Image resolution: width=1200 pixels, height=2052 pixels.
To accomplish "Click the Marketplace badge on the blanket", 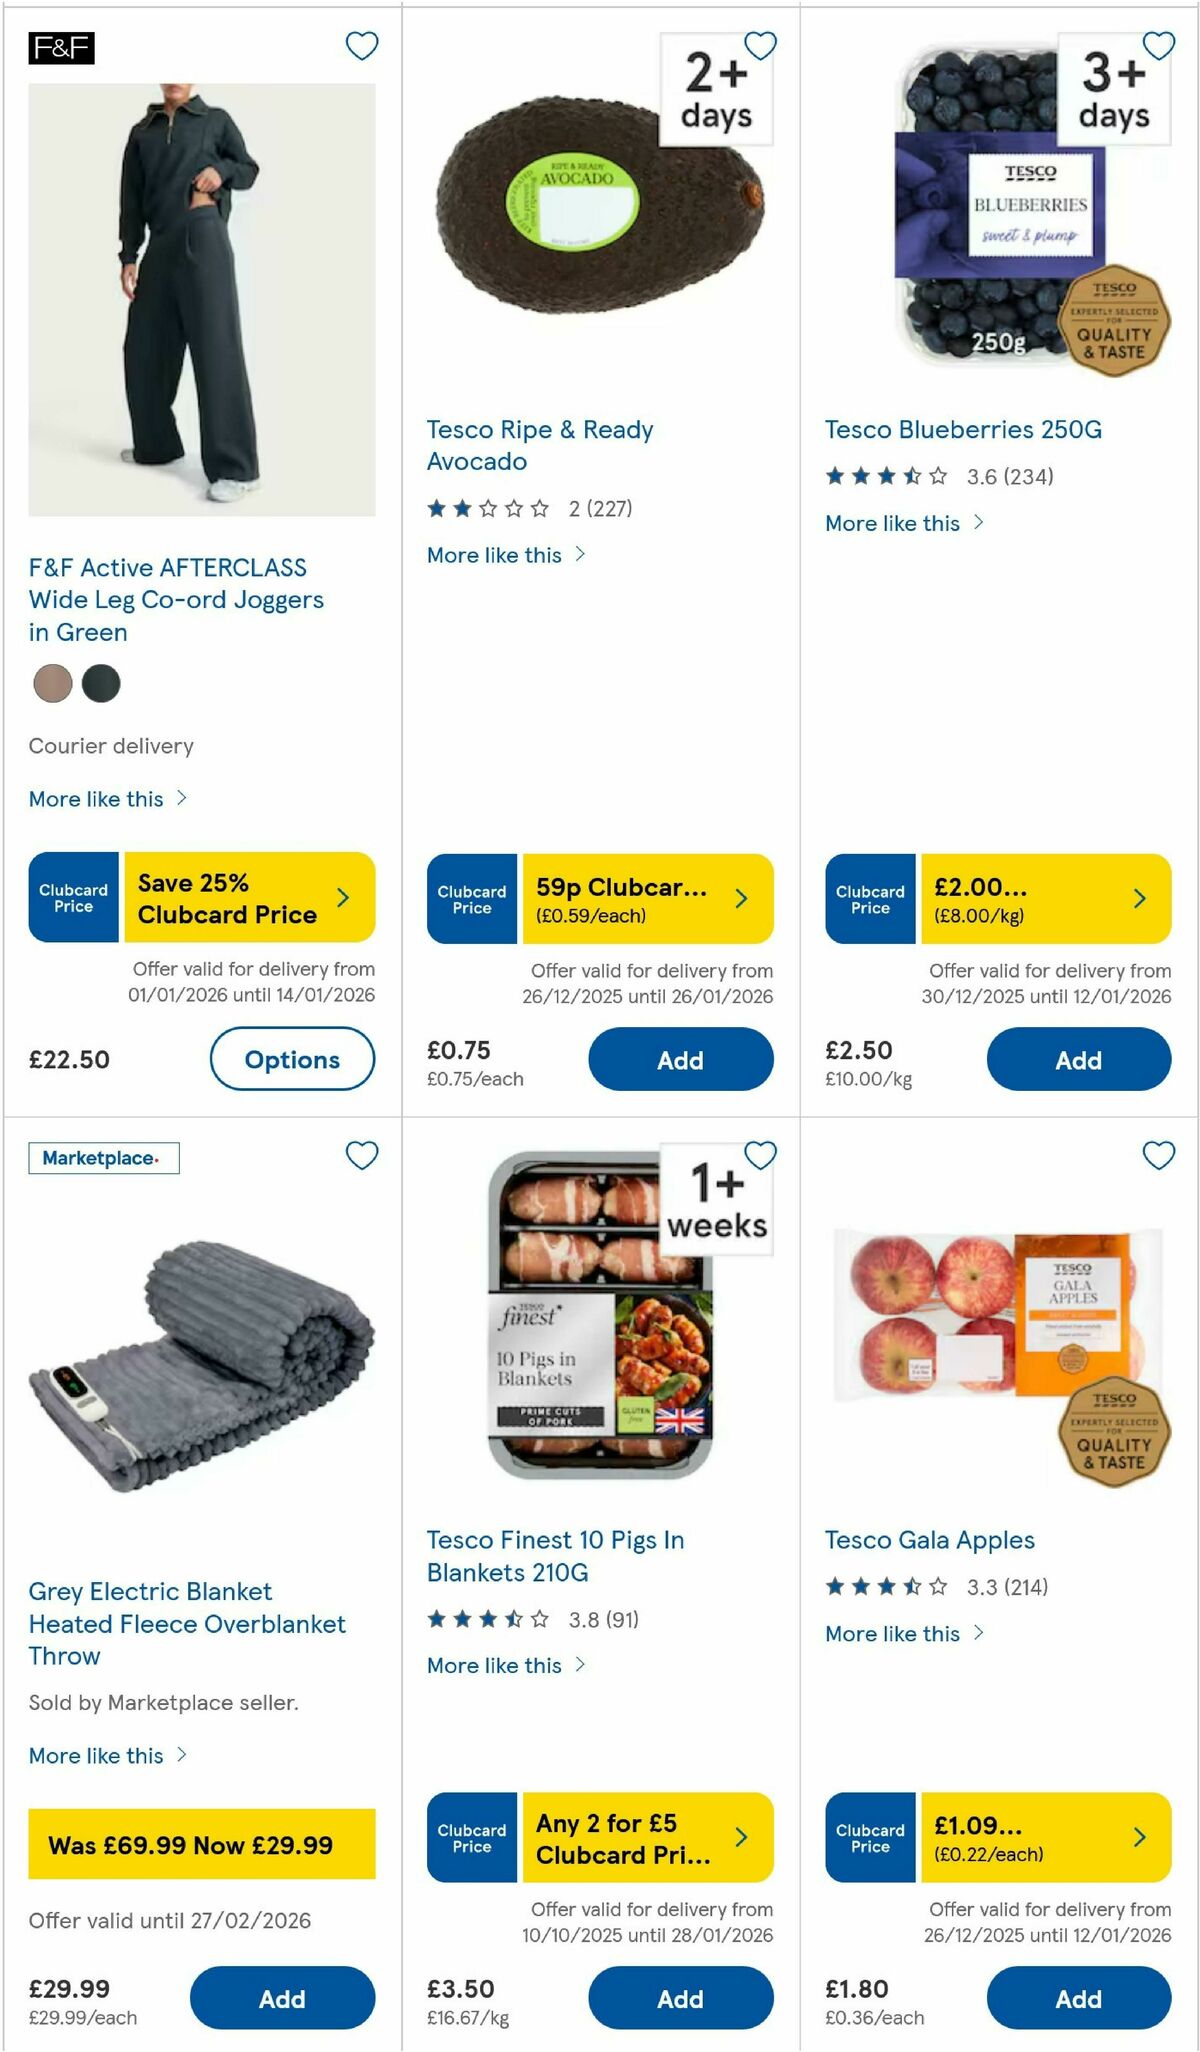I will pyautogui.click(x=105, y=1158).
